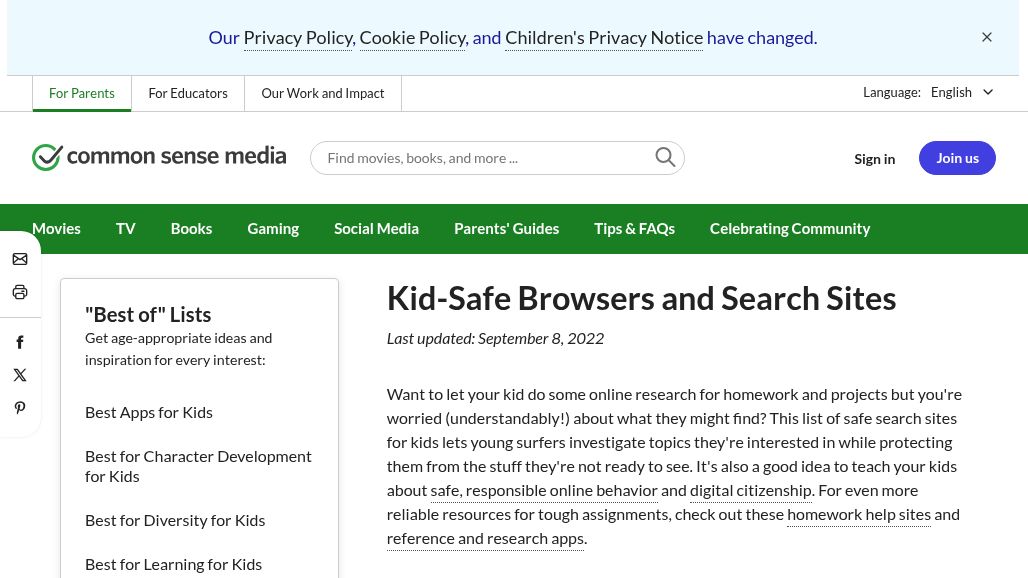Open the Gaming menu
Viewport: 1028px width, 578px height.
pos(273,229)
